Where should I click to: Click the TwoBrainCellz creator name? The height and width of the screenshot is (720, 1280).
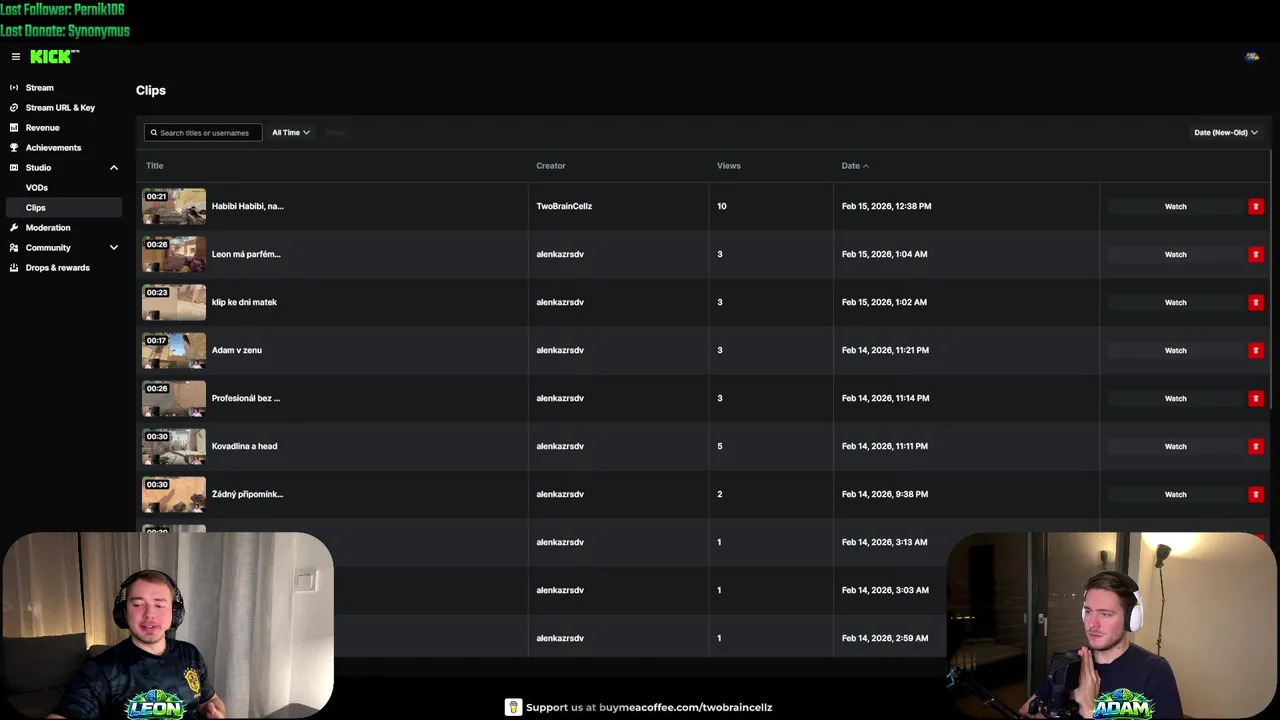(564, 206)
